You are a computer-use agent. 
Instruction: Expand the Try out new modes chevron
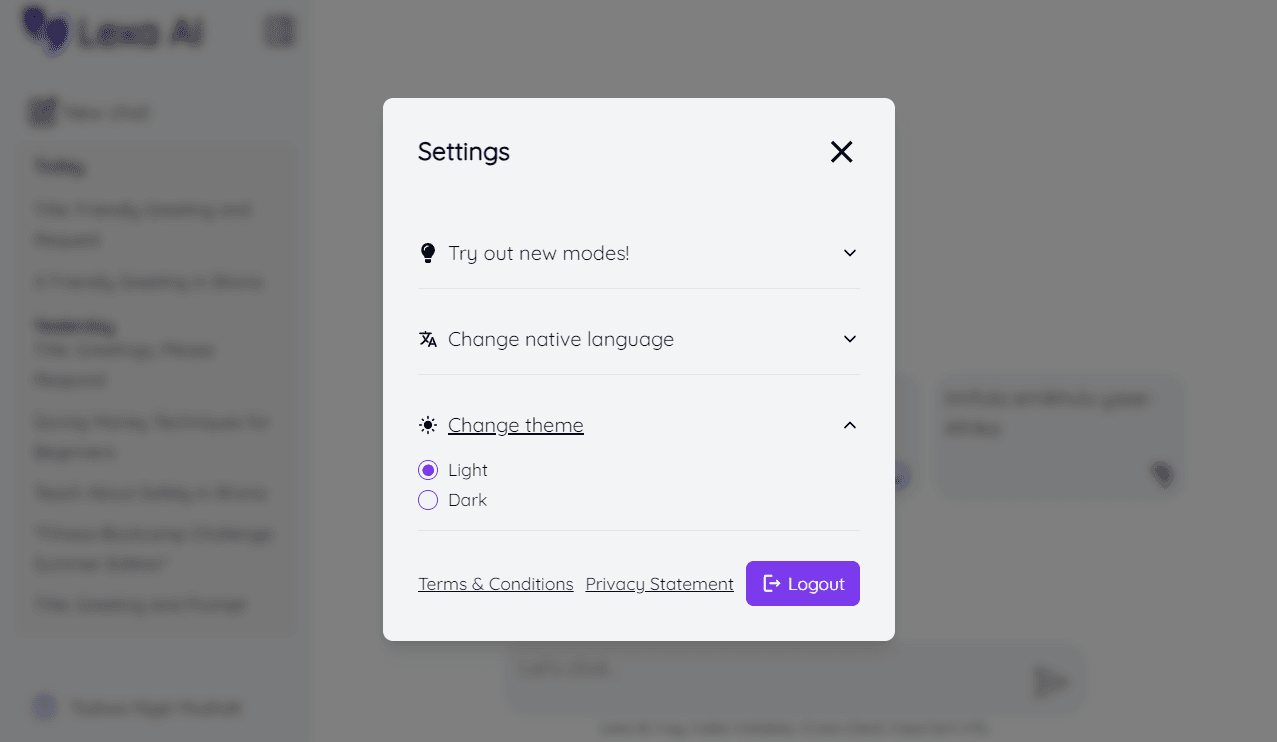click(x=850, y=253)
